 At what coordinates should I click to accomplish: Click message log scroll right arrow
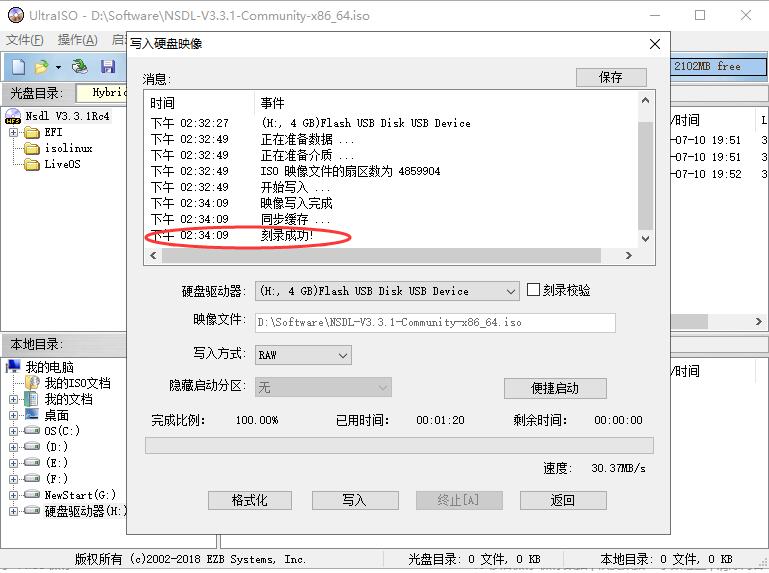coord(629,256)
